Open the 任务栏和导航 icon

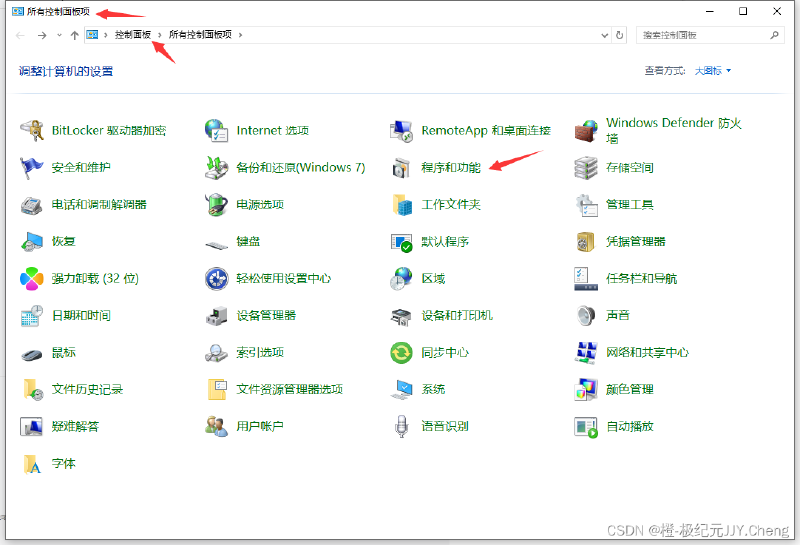click(x=586, y=279)
